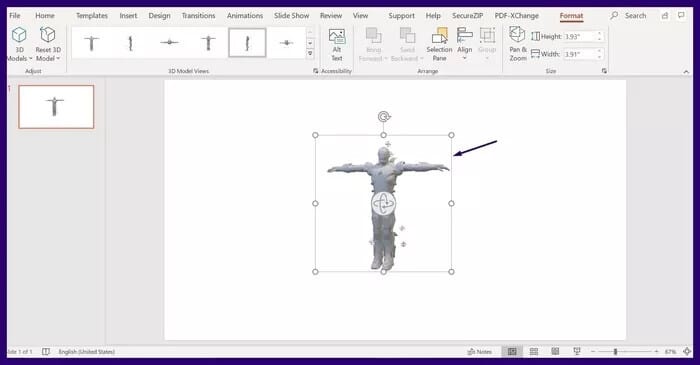Click the 67% zoom level
The width and height of the screenshot is (700, 365).
point(670,352)
